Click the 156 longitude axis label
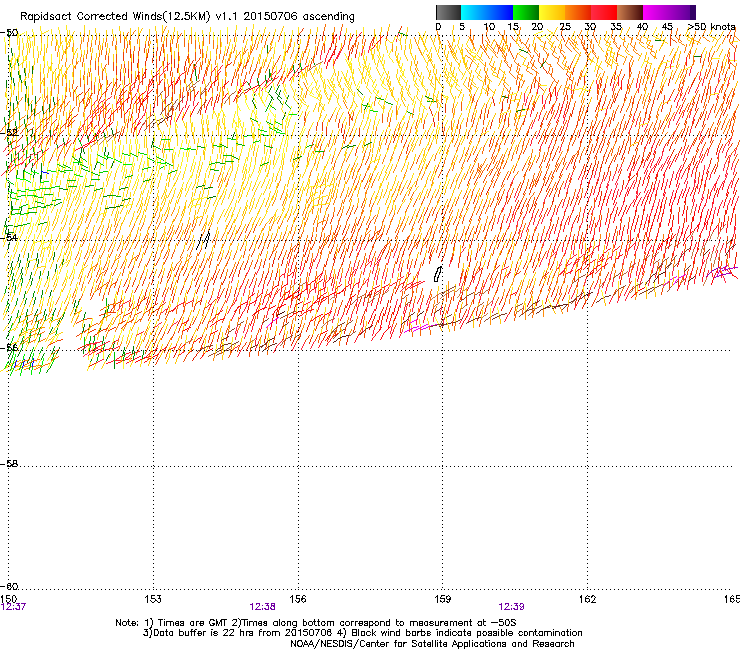Screen dimensions: 740x650 [x=298, y=599]
